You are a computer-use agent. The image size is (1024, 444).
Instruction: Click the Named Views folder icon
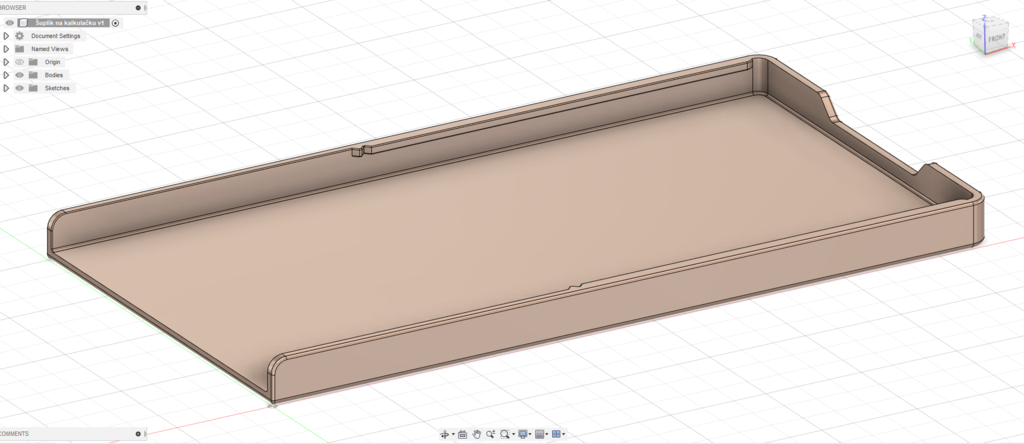[x=20, y=49]
